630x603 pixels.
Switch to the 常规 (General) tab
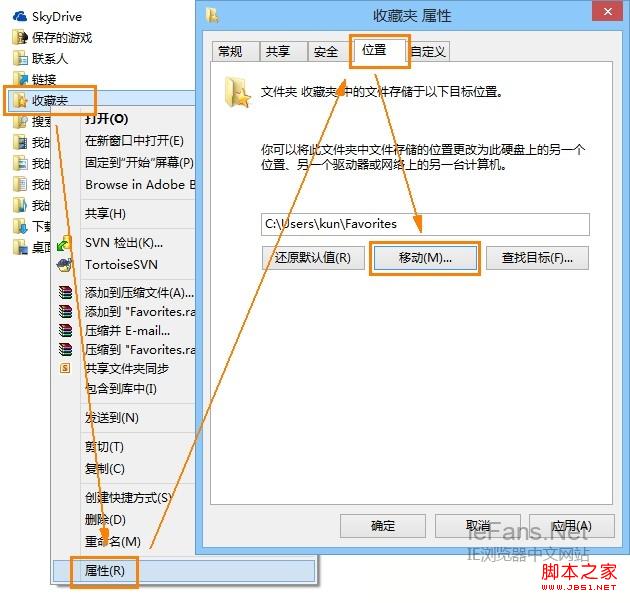pos(235,51)
